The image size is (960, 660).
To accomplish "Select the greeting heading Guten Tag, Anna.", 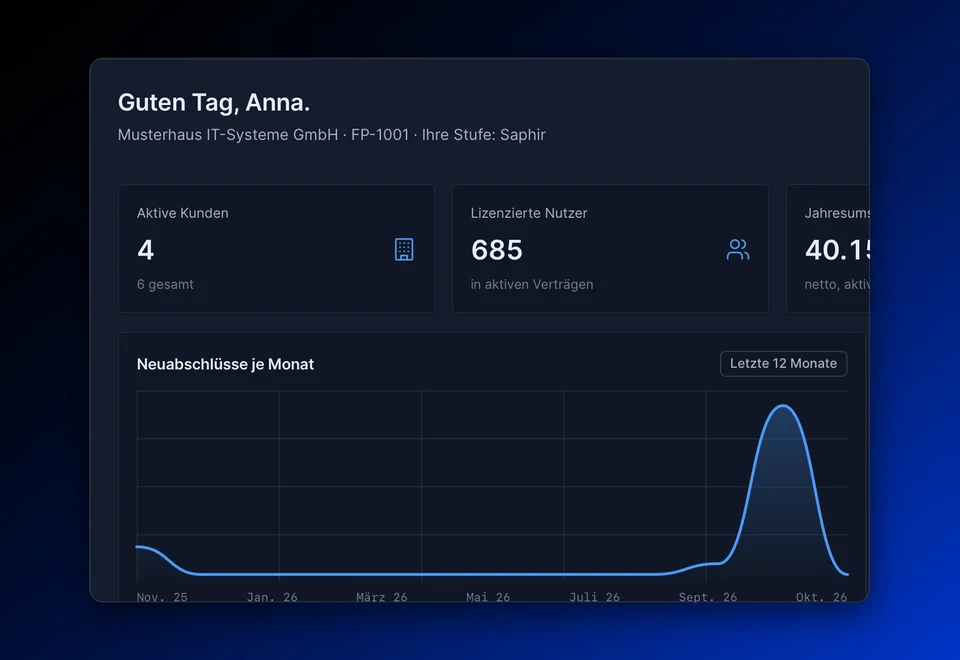I will click(x=214, y=103).
